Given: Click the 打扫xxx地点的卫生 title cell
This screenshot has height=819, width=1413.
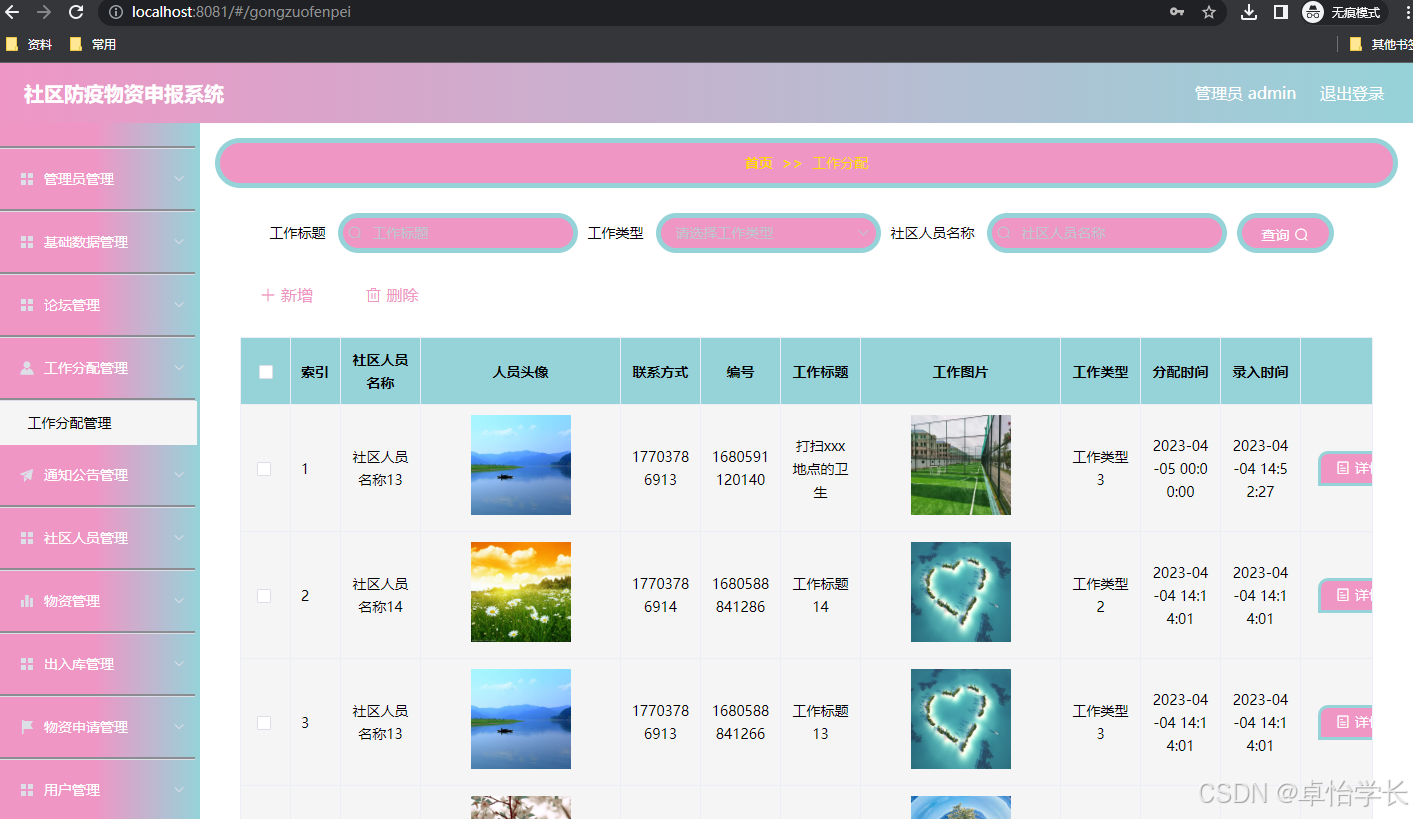Looking at the screenshot, I should [821, 469].
